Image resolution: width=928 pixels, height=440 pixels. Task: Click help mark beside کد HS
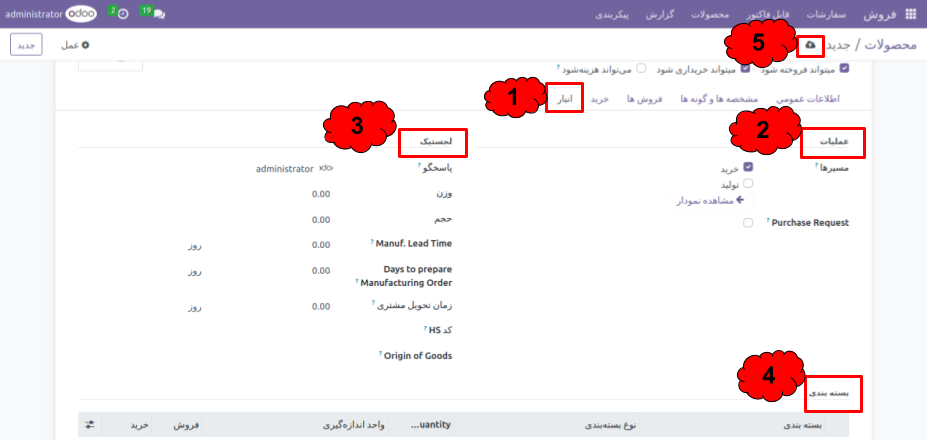[426, 327]
